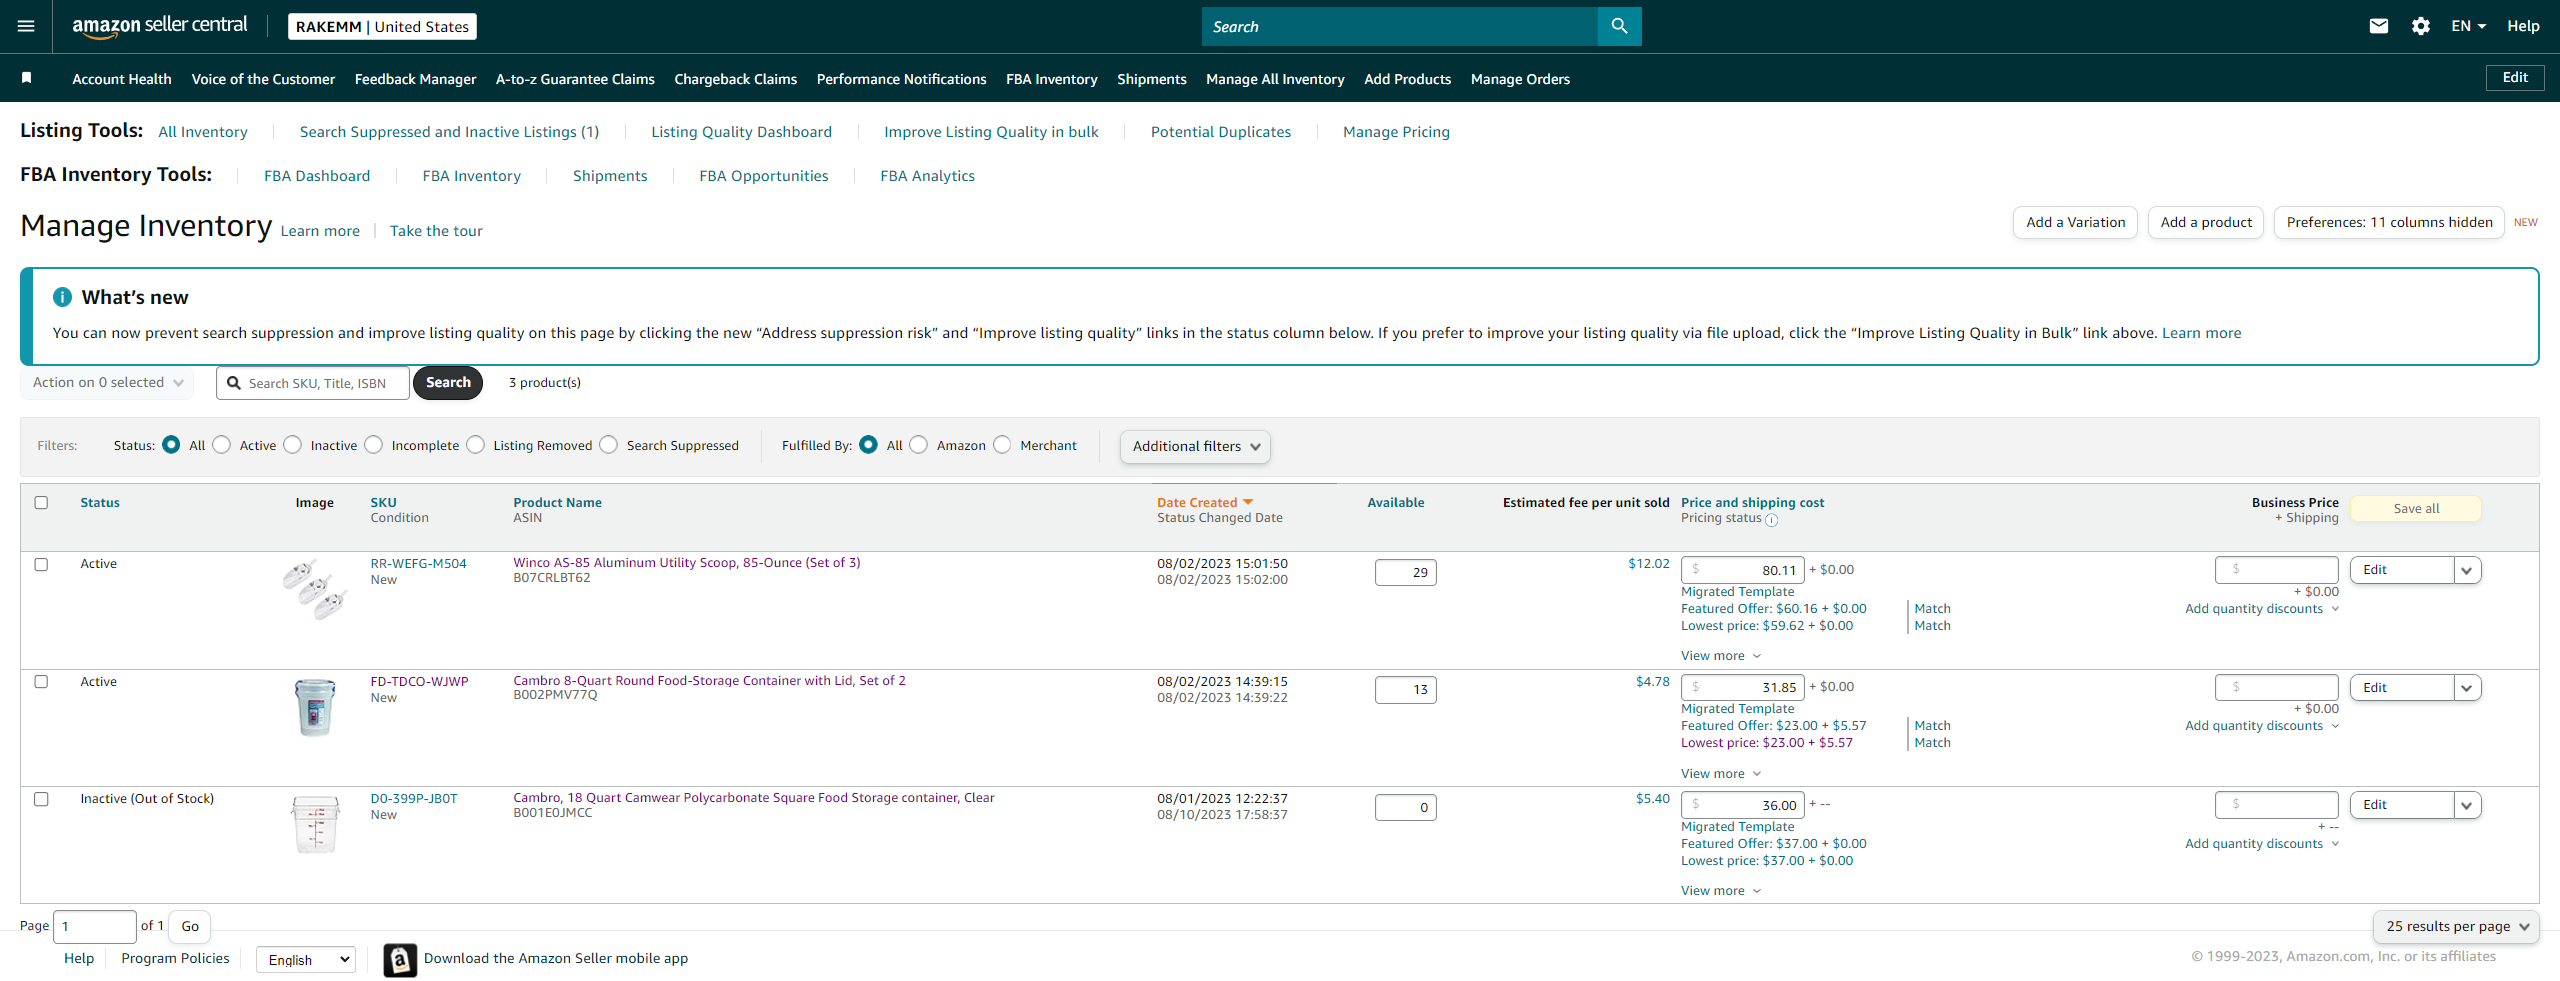Click the Amazon Seller Central logo

click(x=160, y=26)
